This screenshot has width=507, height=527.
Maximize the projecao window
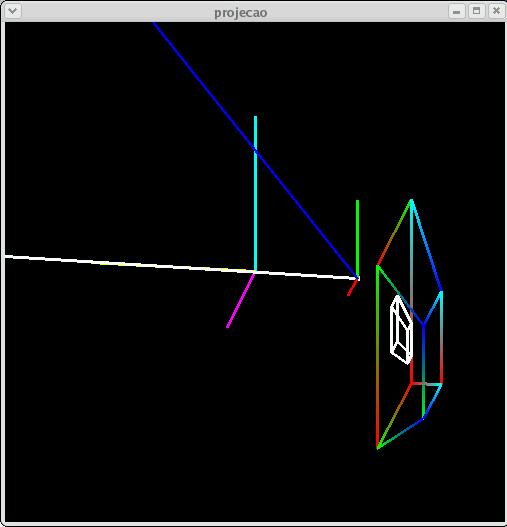point(476,11)
